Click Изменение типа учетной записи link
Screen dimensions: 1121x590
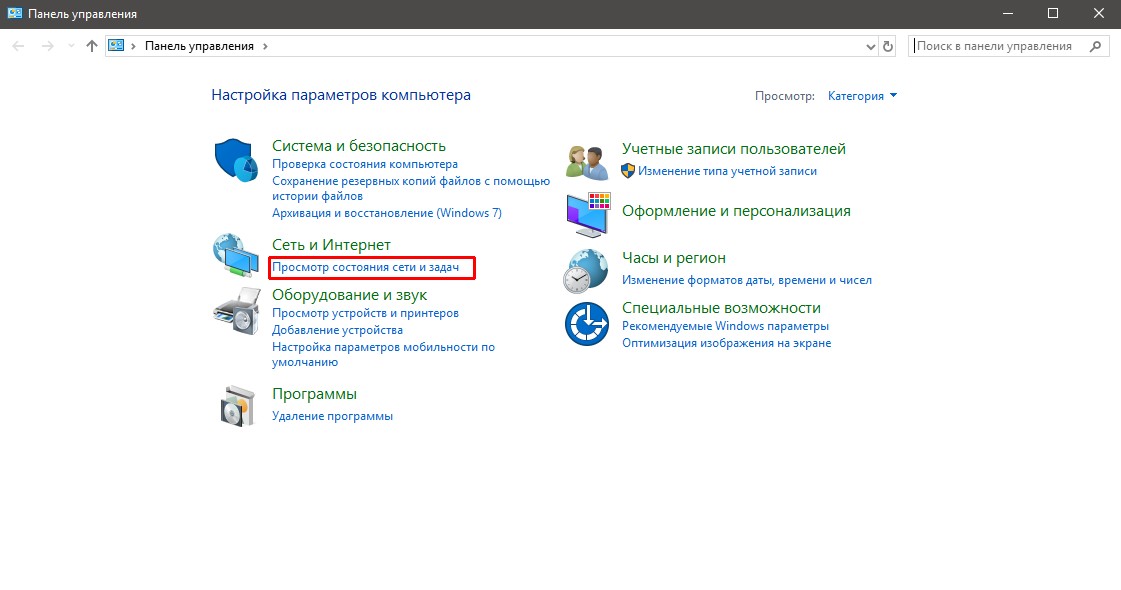pos(727,171)
